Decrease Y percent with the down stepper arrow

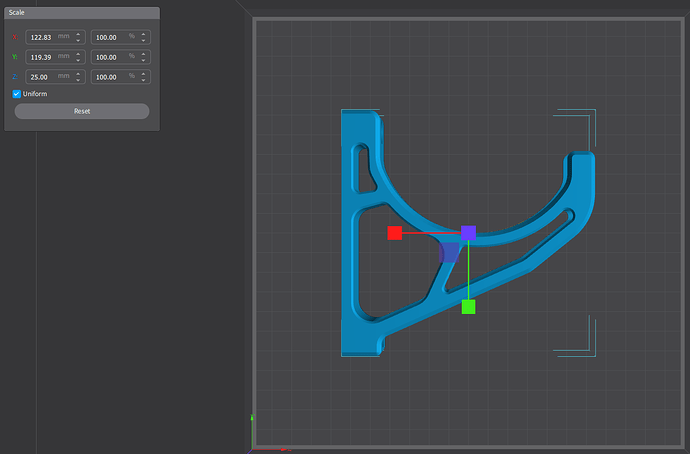143,60
